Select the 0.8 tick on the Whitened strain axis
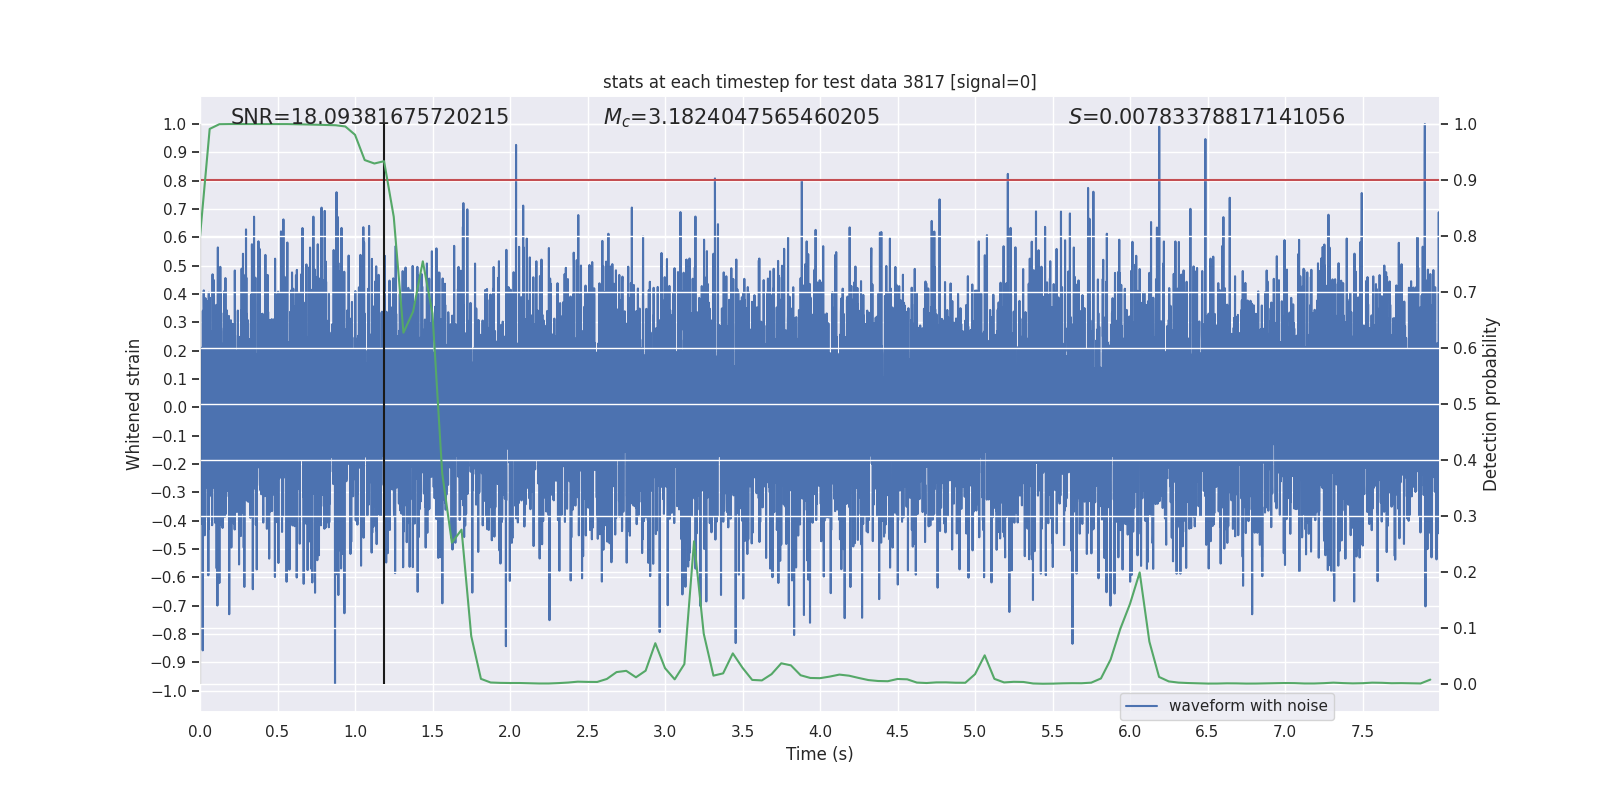 [175, 181]
